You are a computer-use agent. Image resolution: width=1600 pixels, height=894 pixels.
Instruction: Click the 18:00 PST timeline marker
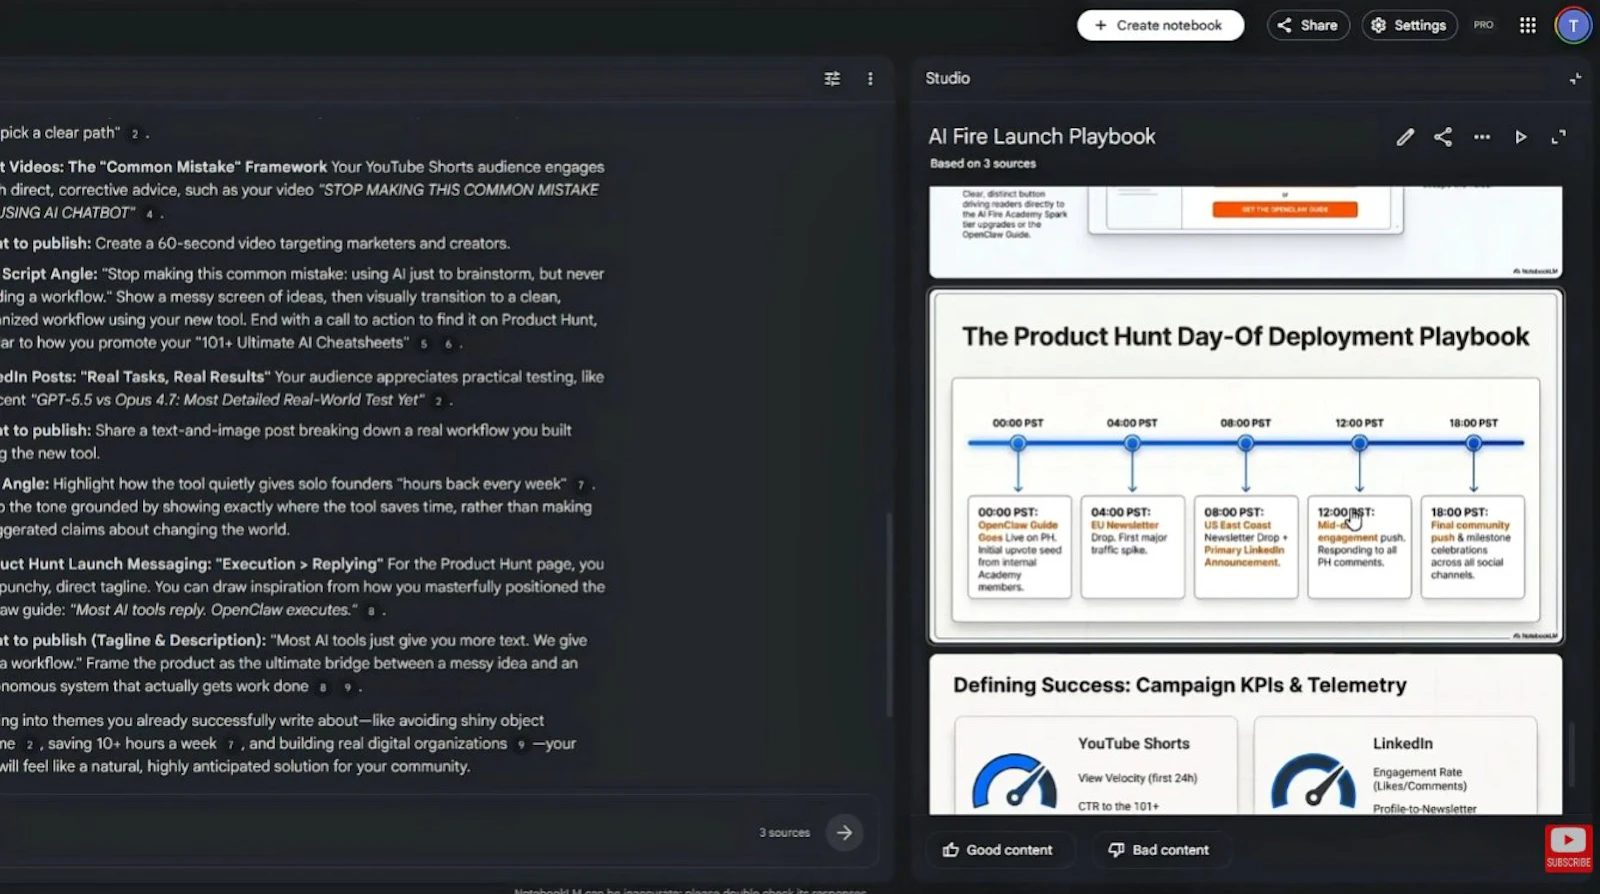pos(1473,443)
